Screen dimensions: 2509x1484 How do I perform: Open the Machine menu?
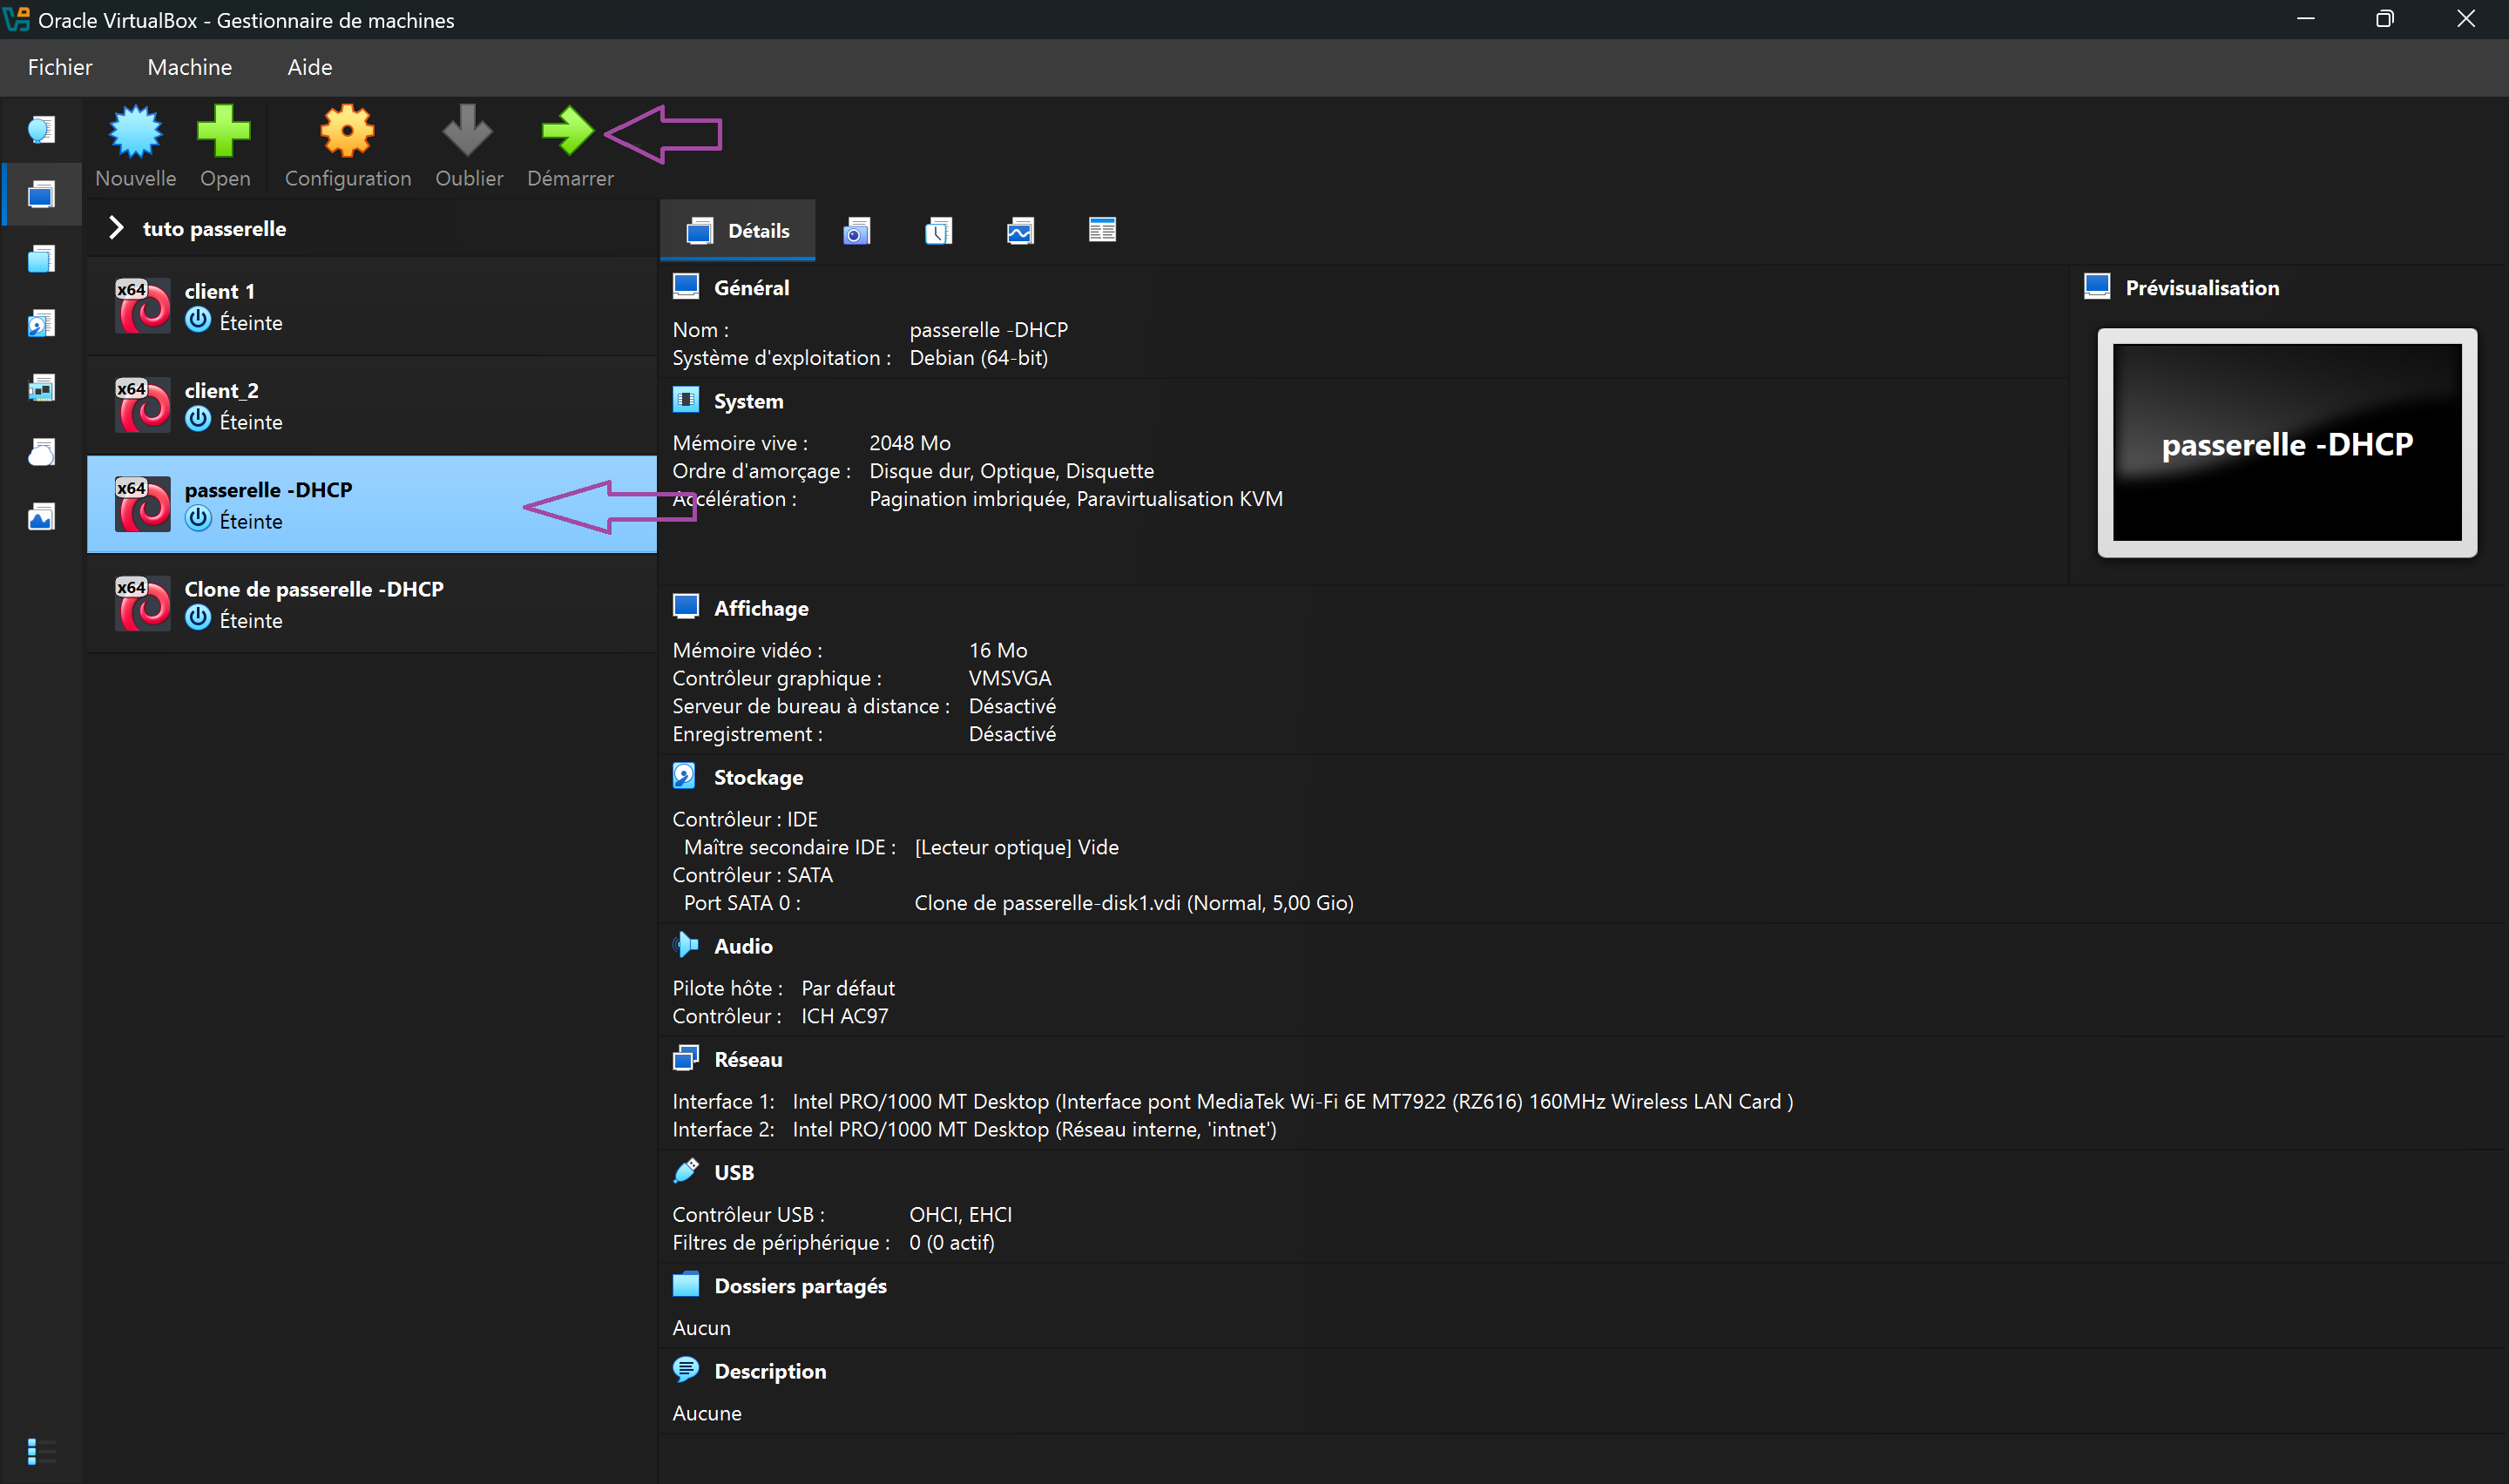point(189,67)
